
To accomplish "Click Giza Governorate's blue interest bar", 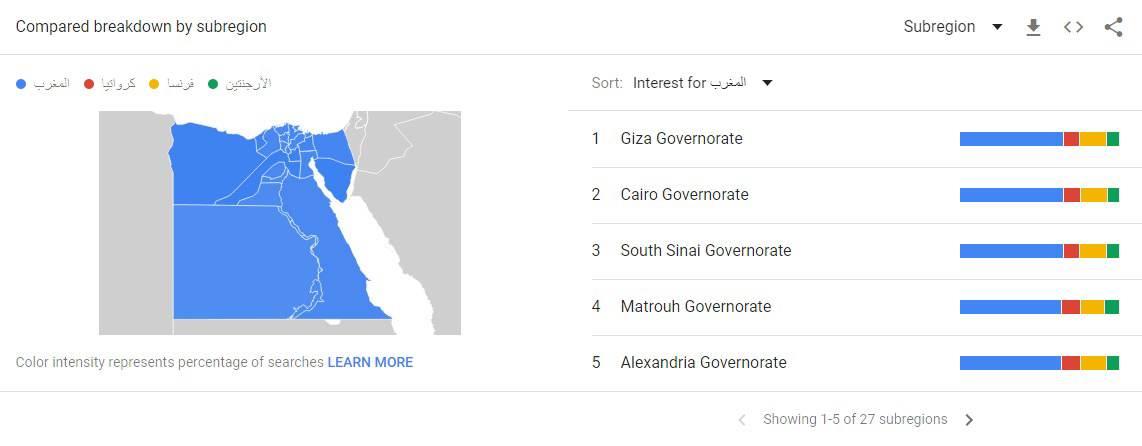I will pos(1010,139).
